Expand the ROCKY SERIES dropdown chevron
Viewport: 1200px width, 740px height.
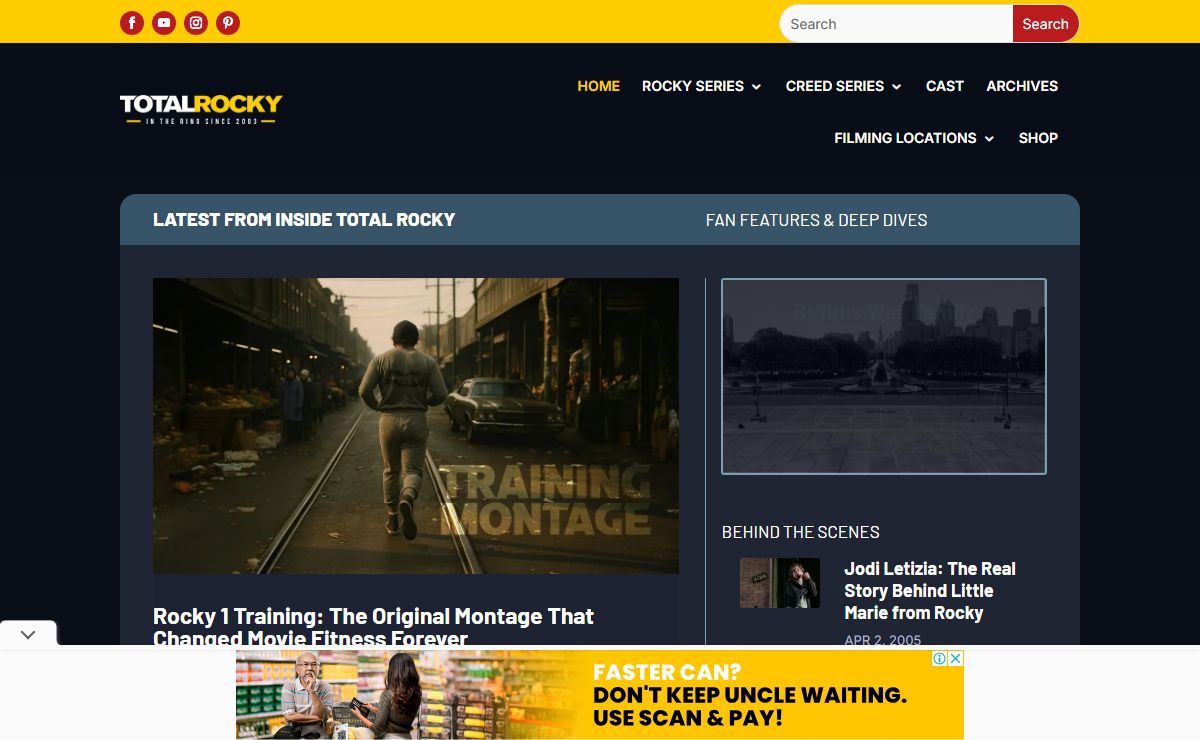tap(756, 87)
